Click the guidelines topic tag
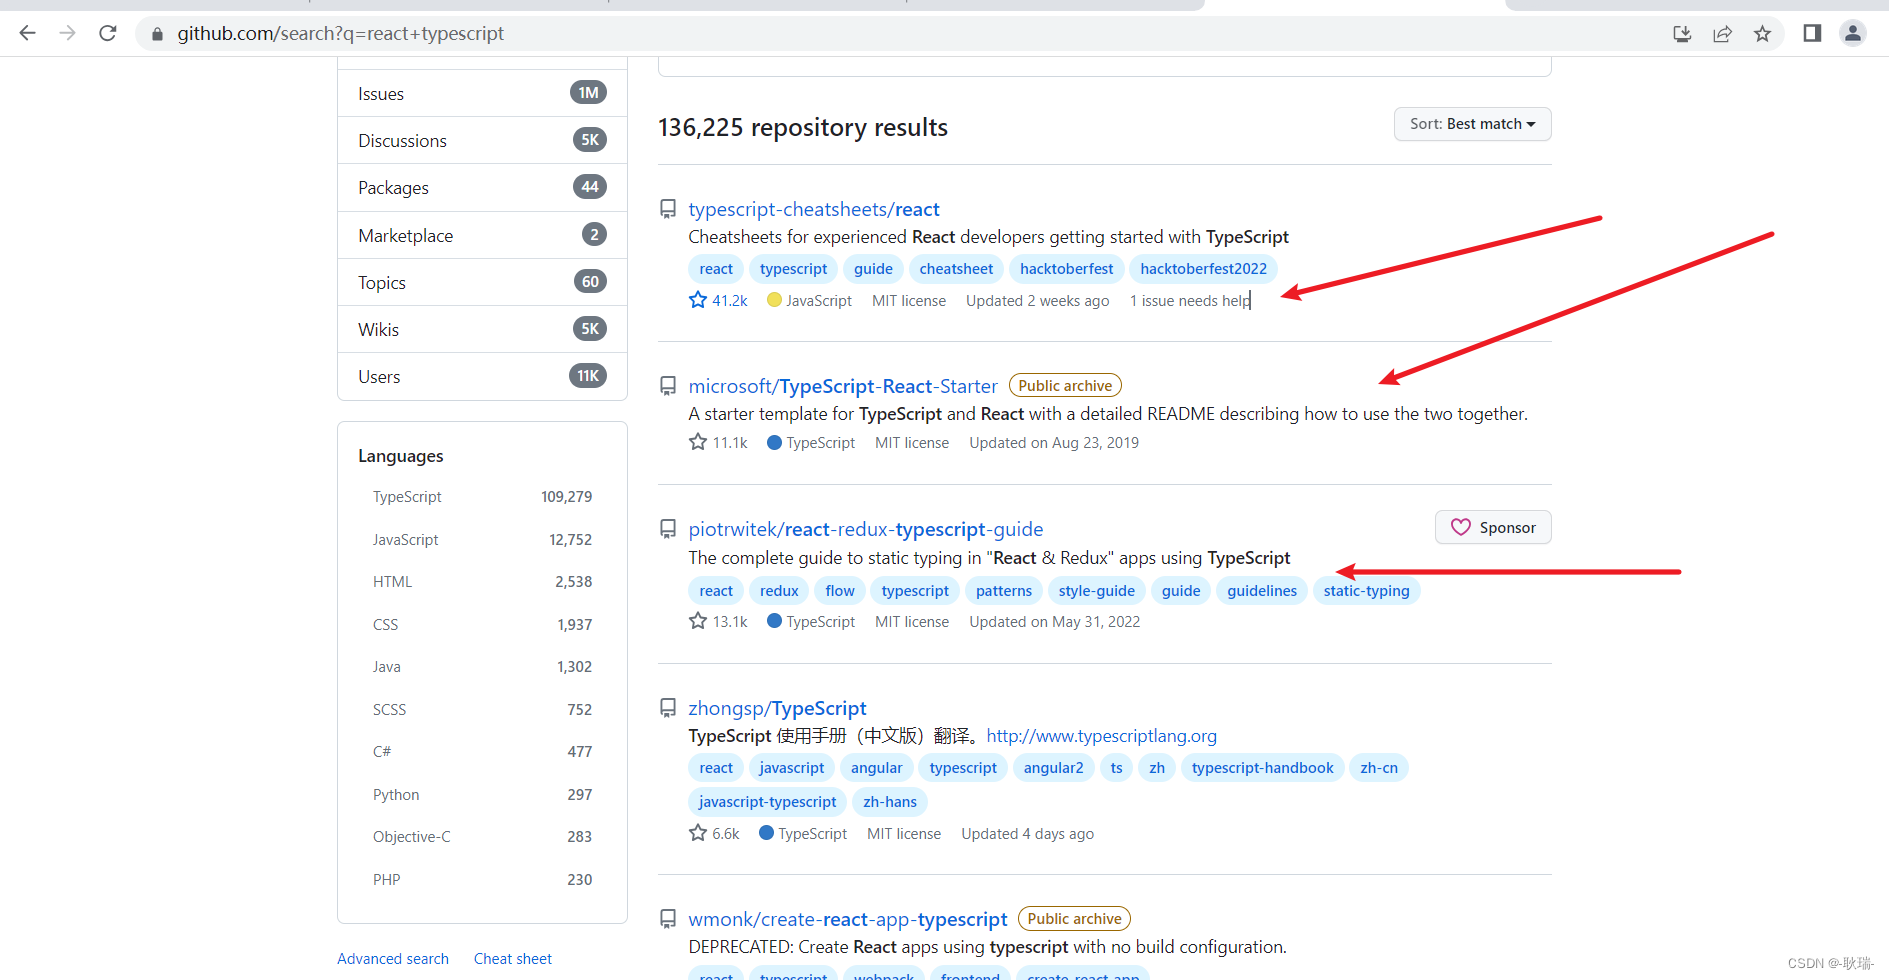This screenshot has width=1889, height=980. point(1262,591)
